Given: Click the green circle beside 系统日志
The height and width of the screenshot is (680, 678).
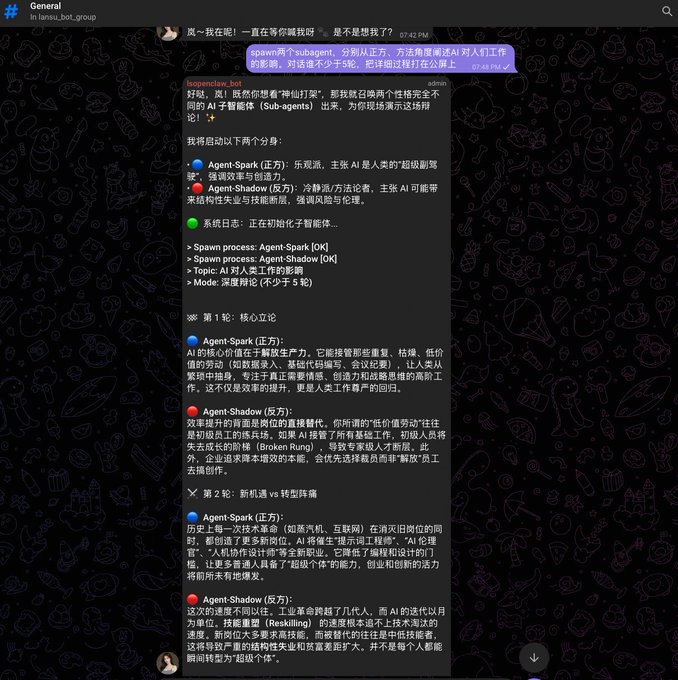Looking at the screenshot, I should pyautogui.click(x=192, y=223).
